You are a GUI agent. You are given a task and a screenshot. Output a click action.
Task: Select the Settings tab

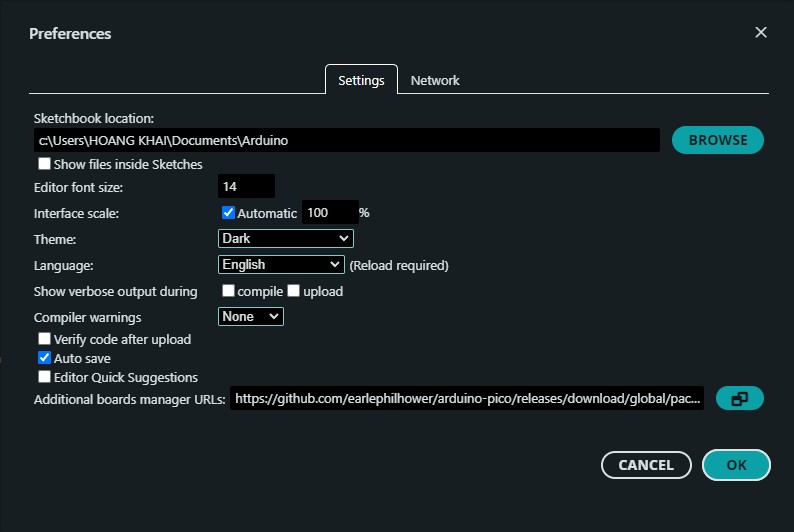[x=361, y=80]
